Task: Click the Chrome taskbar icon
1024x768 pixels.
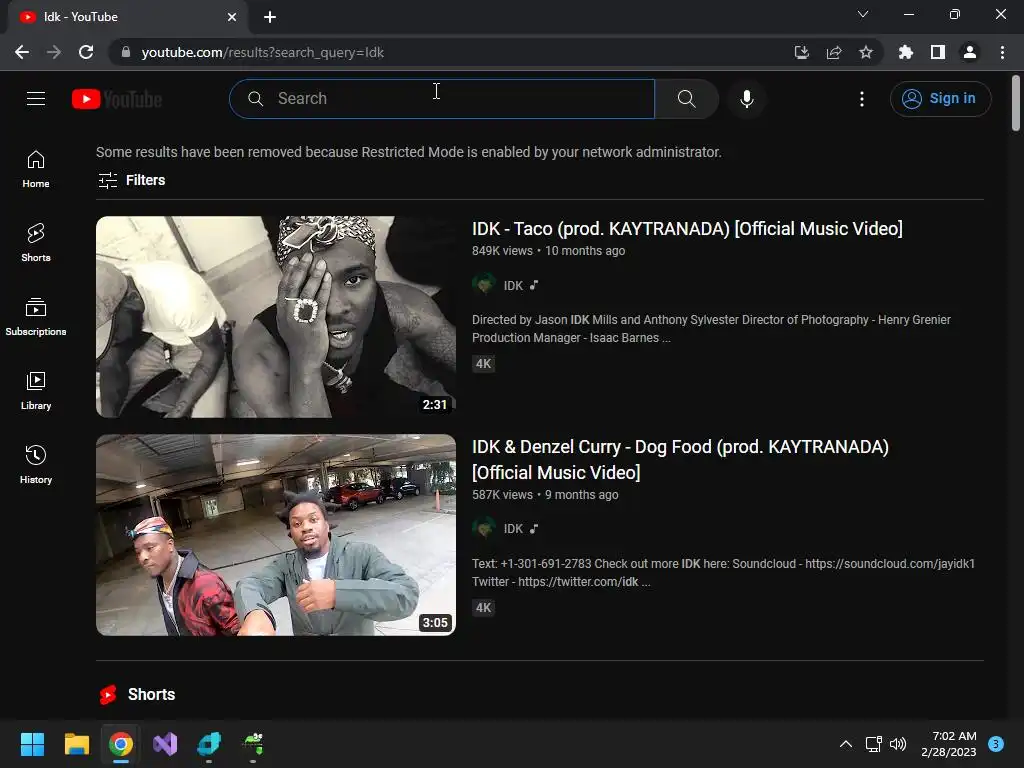Action: point(121,744)
